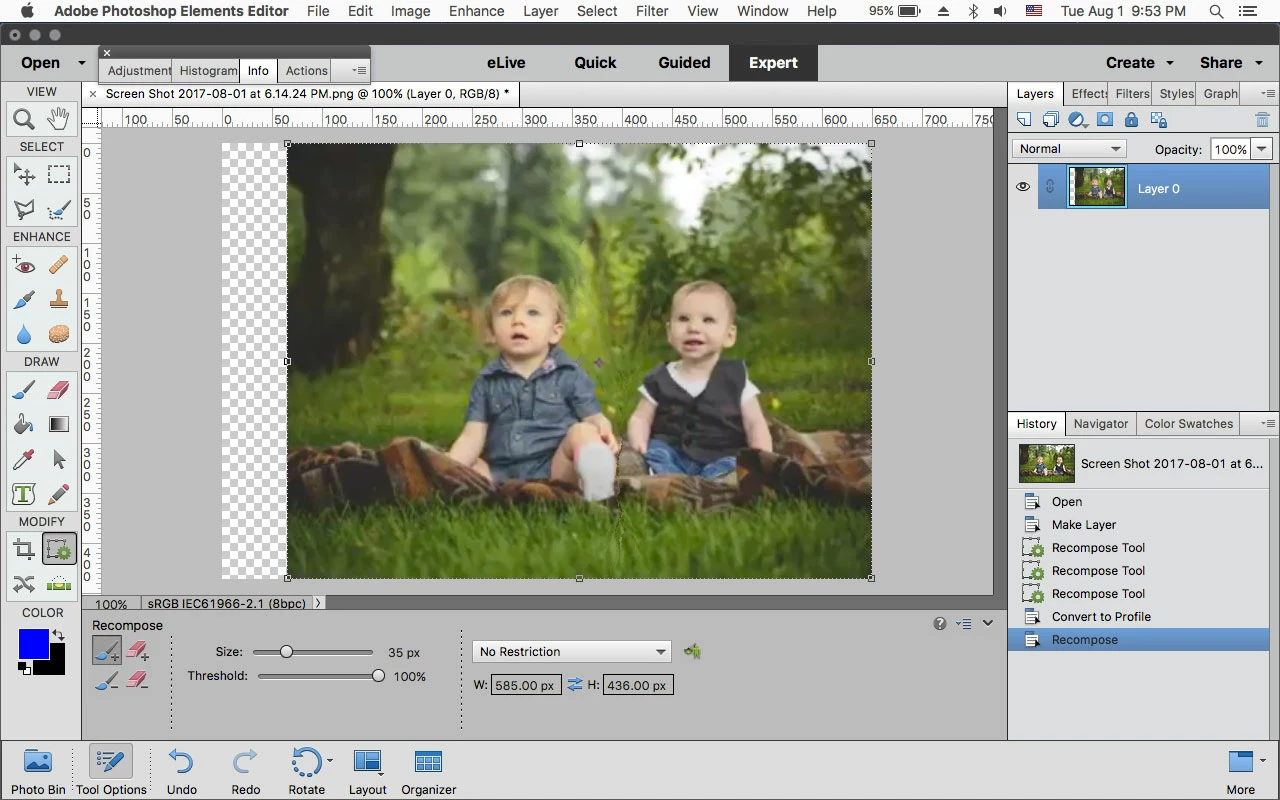The height and width of the screenshot is (800, 1280).
Task: Pick the Paint Bucket tool
Action: [24, 424]
